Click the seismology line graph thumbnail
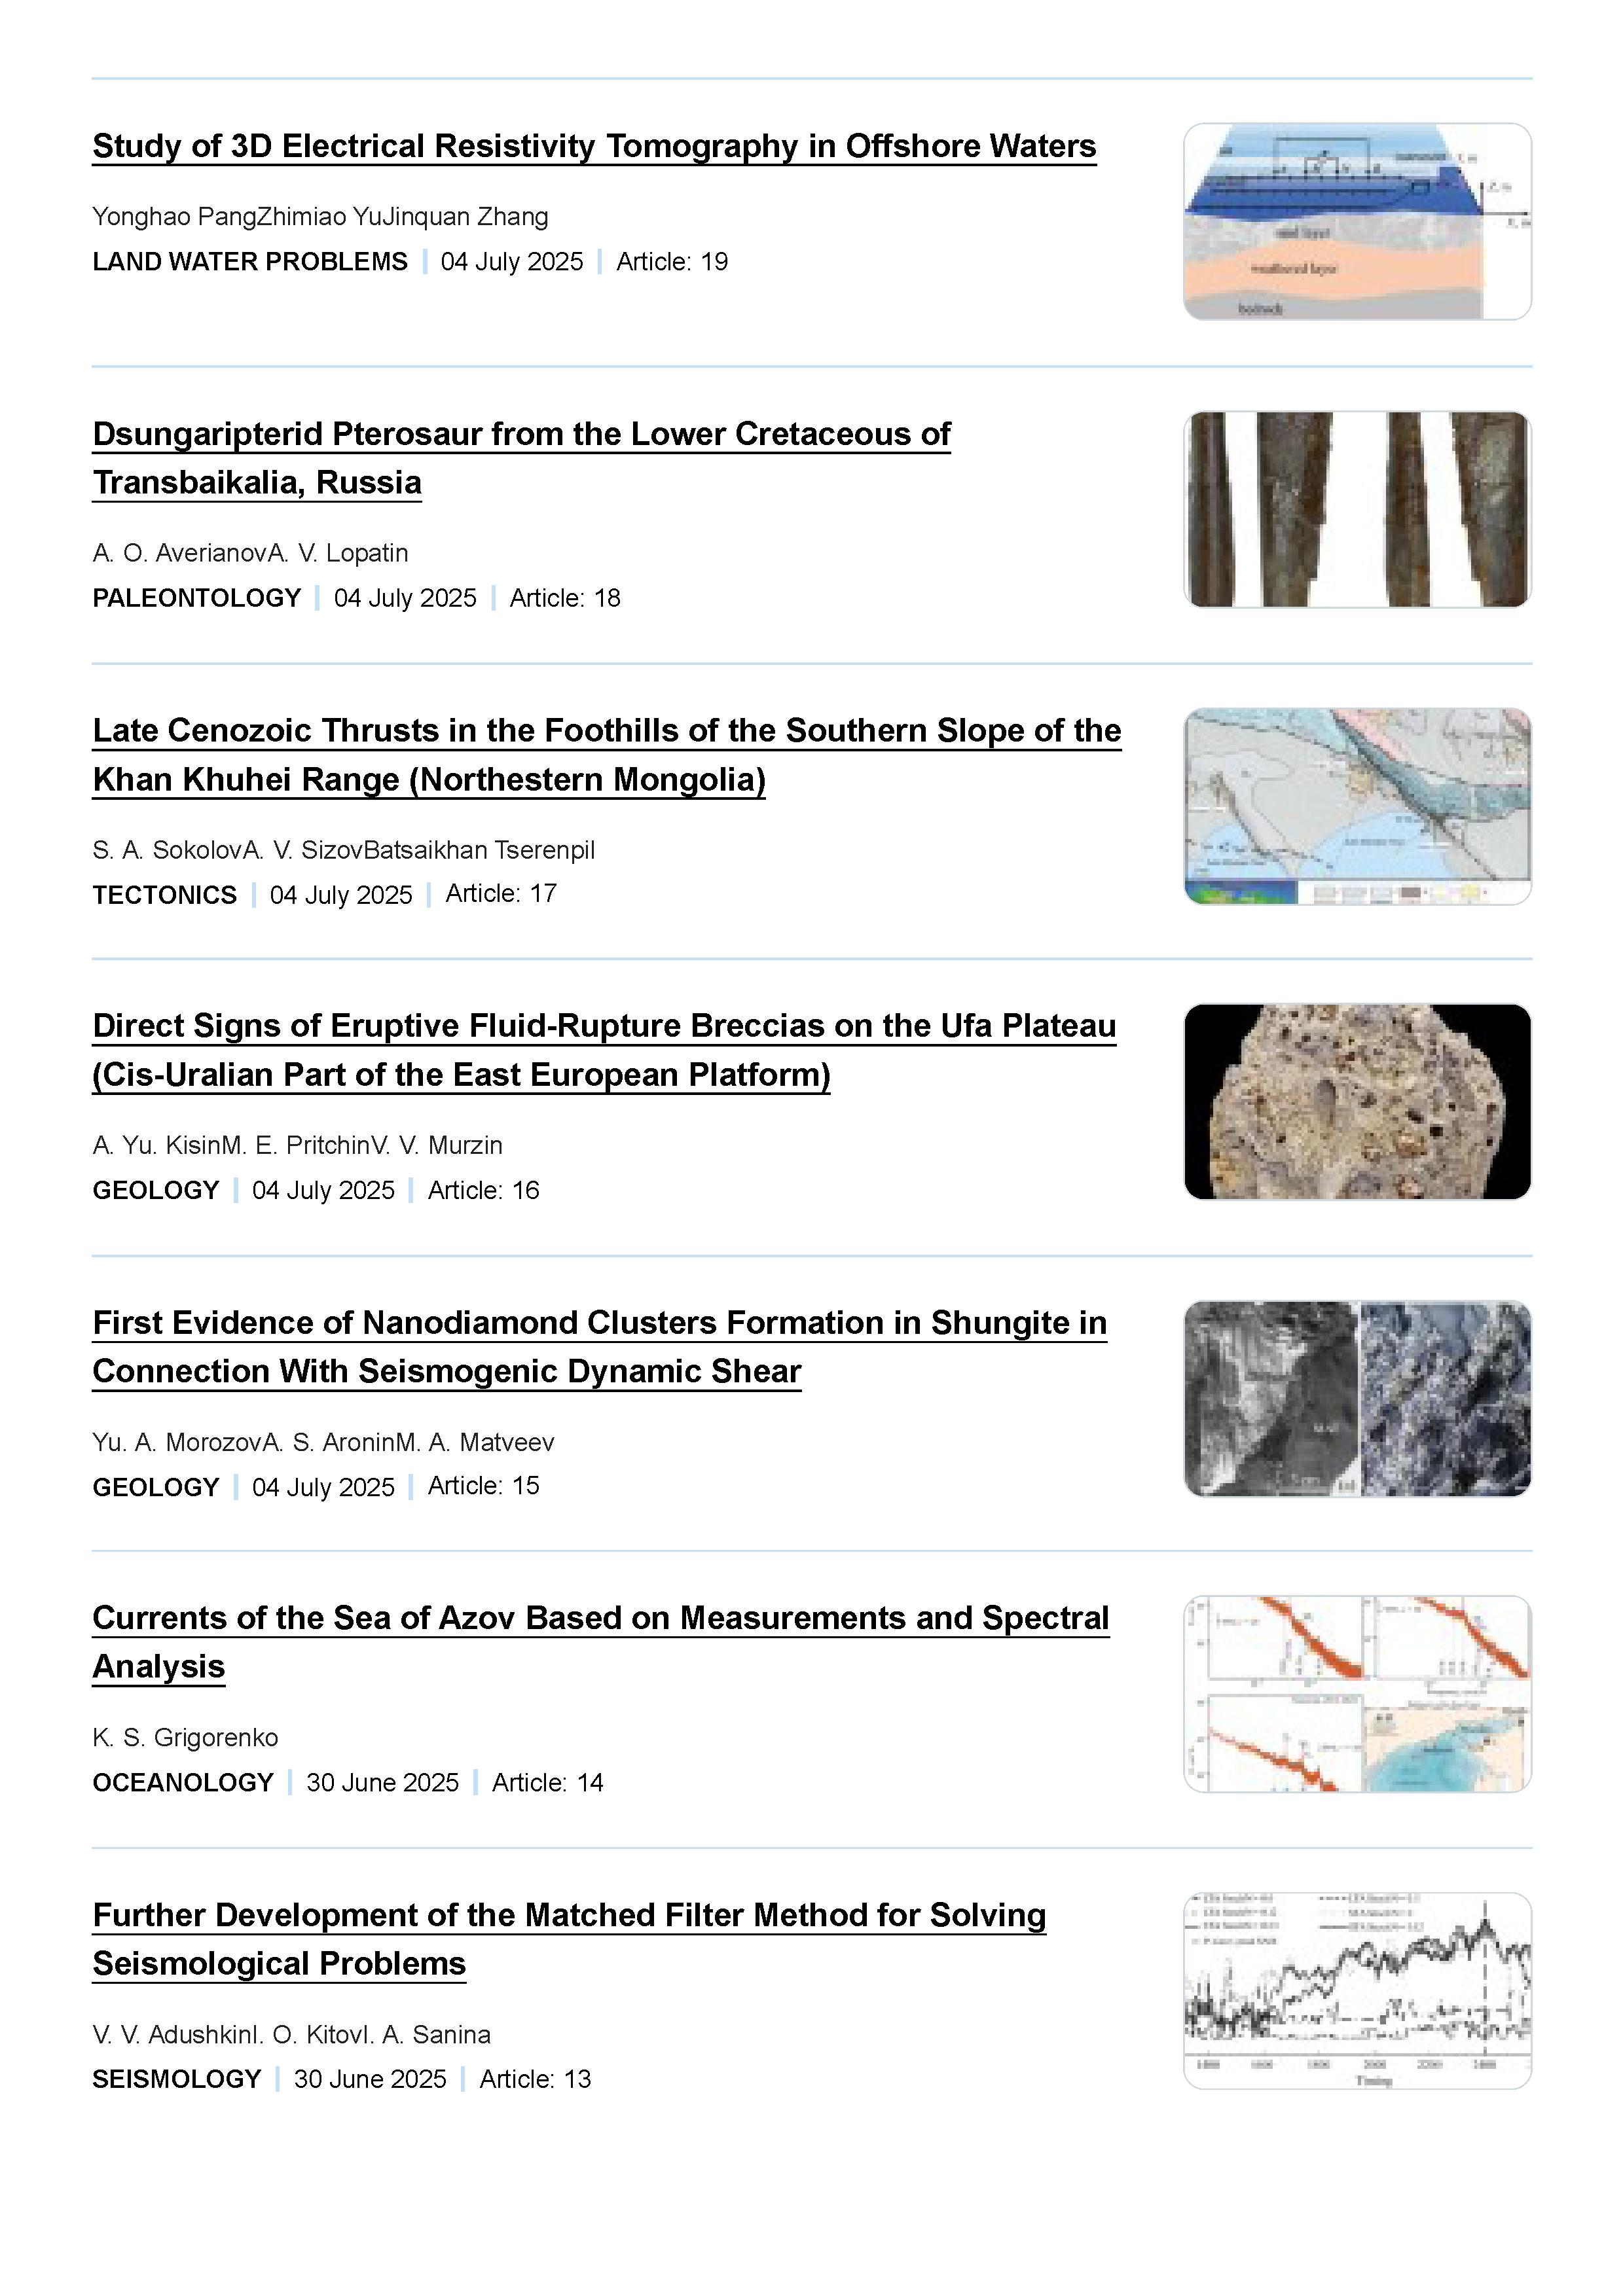The width and height of the screenshot is (1623, 2296). coord(1357,1990)
